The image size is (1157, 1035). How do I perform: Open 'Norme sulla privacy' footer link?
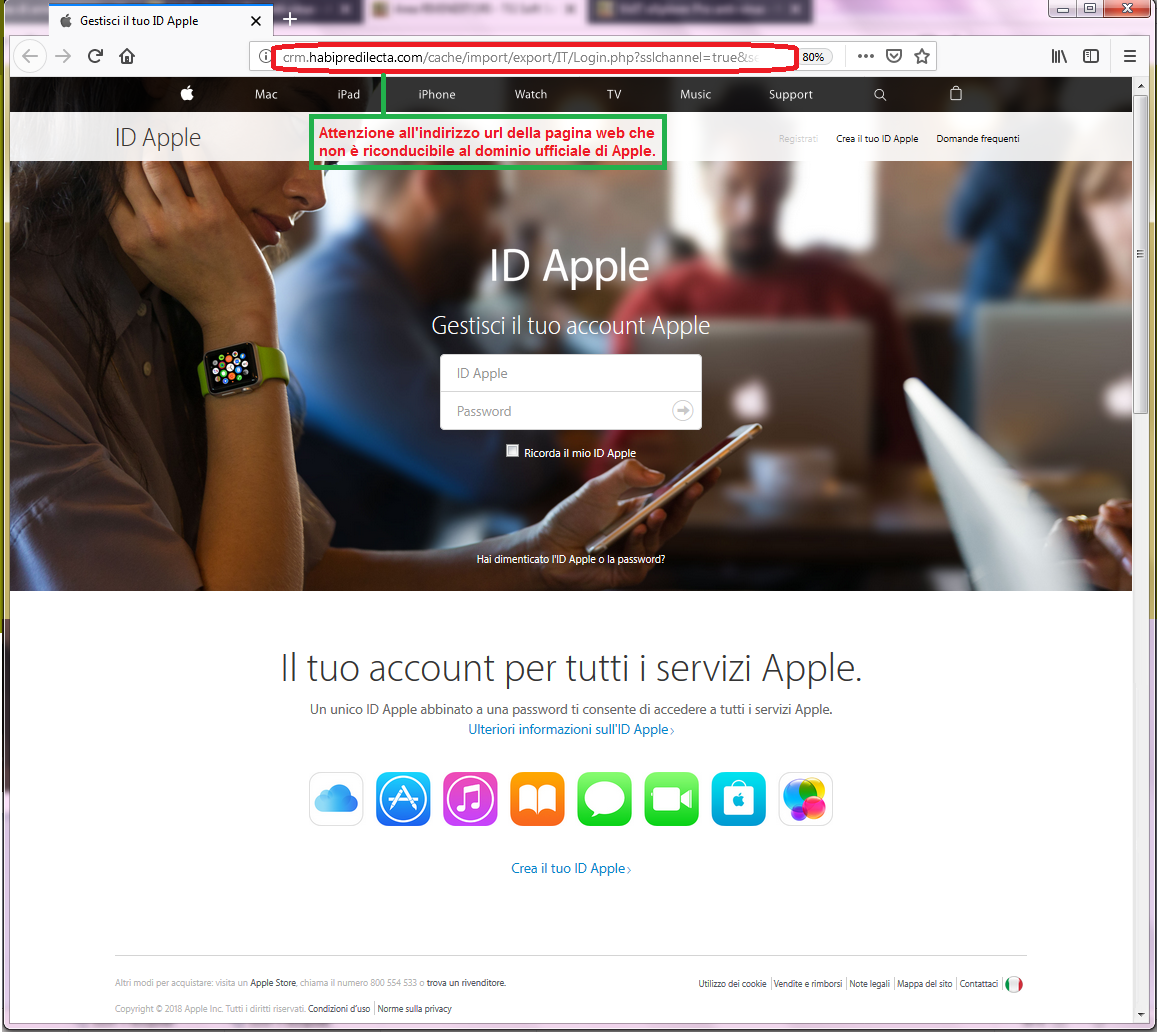tap(415, 1009)
